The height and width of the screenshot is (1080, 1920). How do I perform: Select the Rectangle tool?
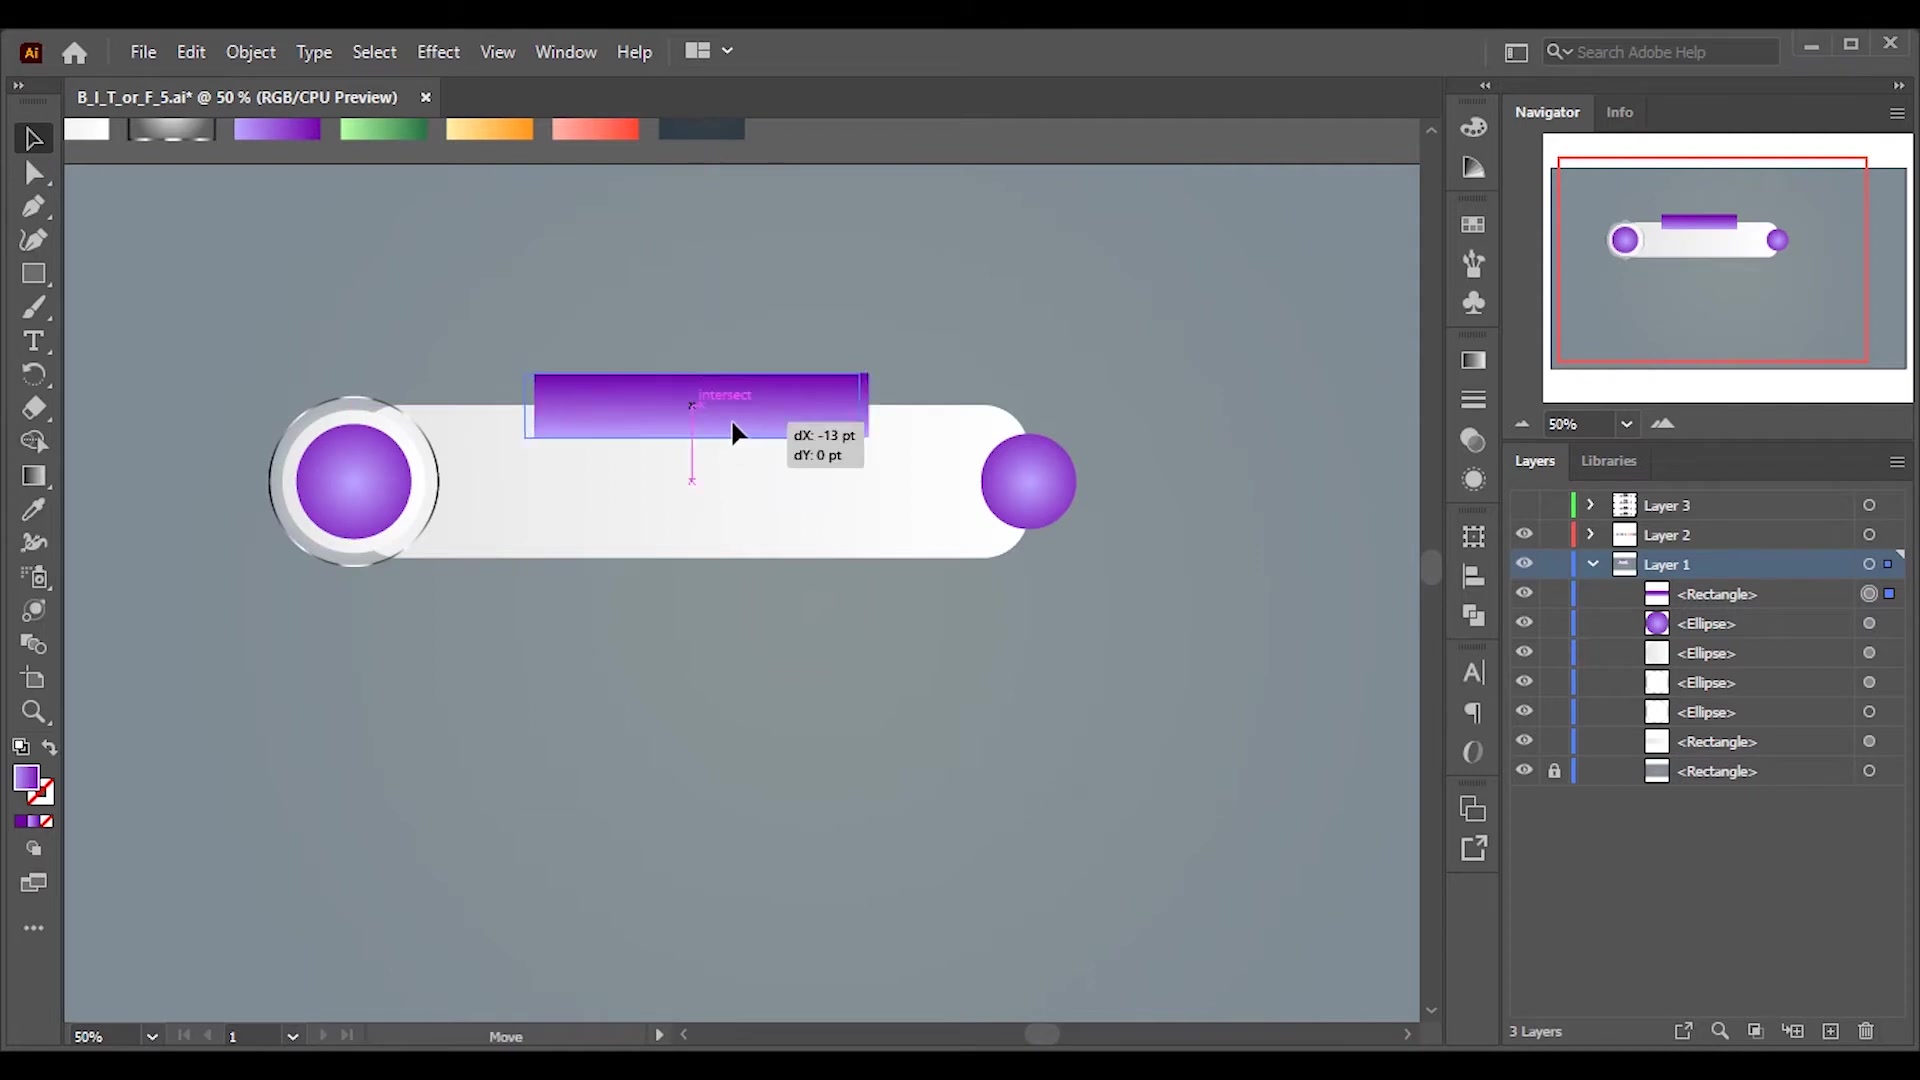[x=33, y=274]
